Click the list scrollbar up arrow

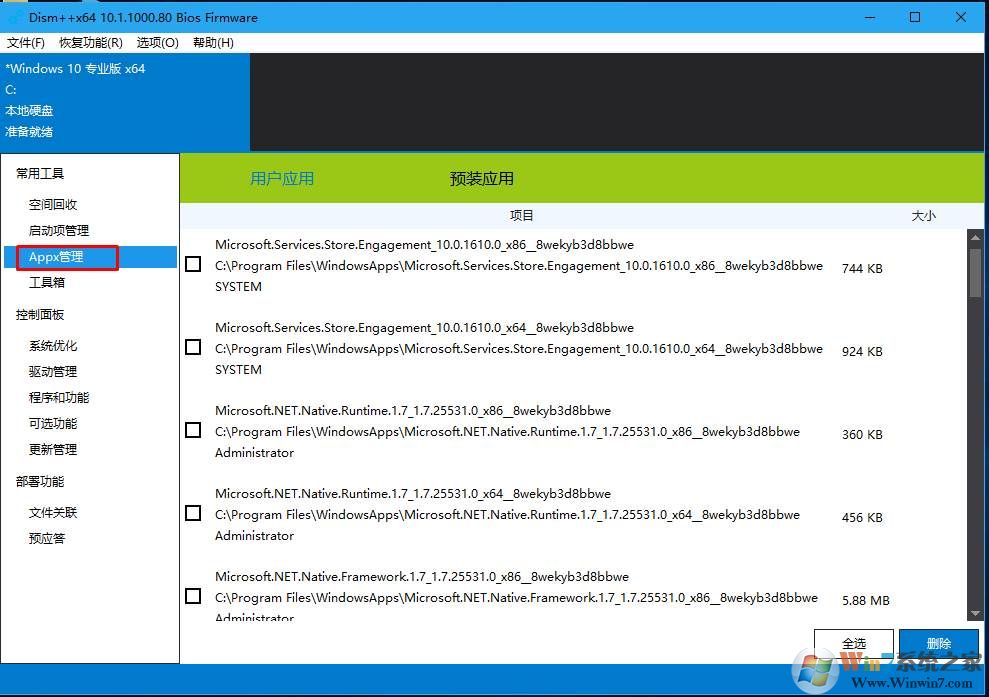pyautogui.click(x=975, y=237)
